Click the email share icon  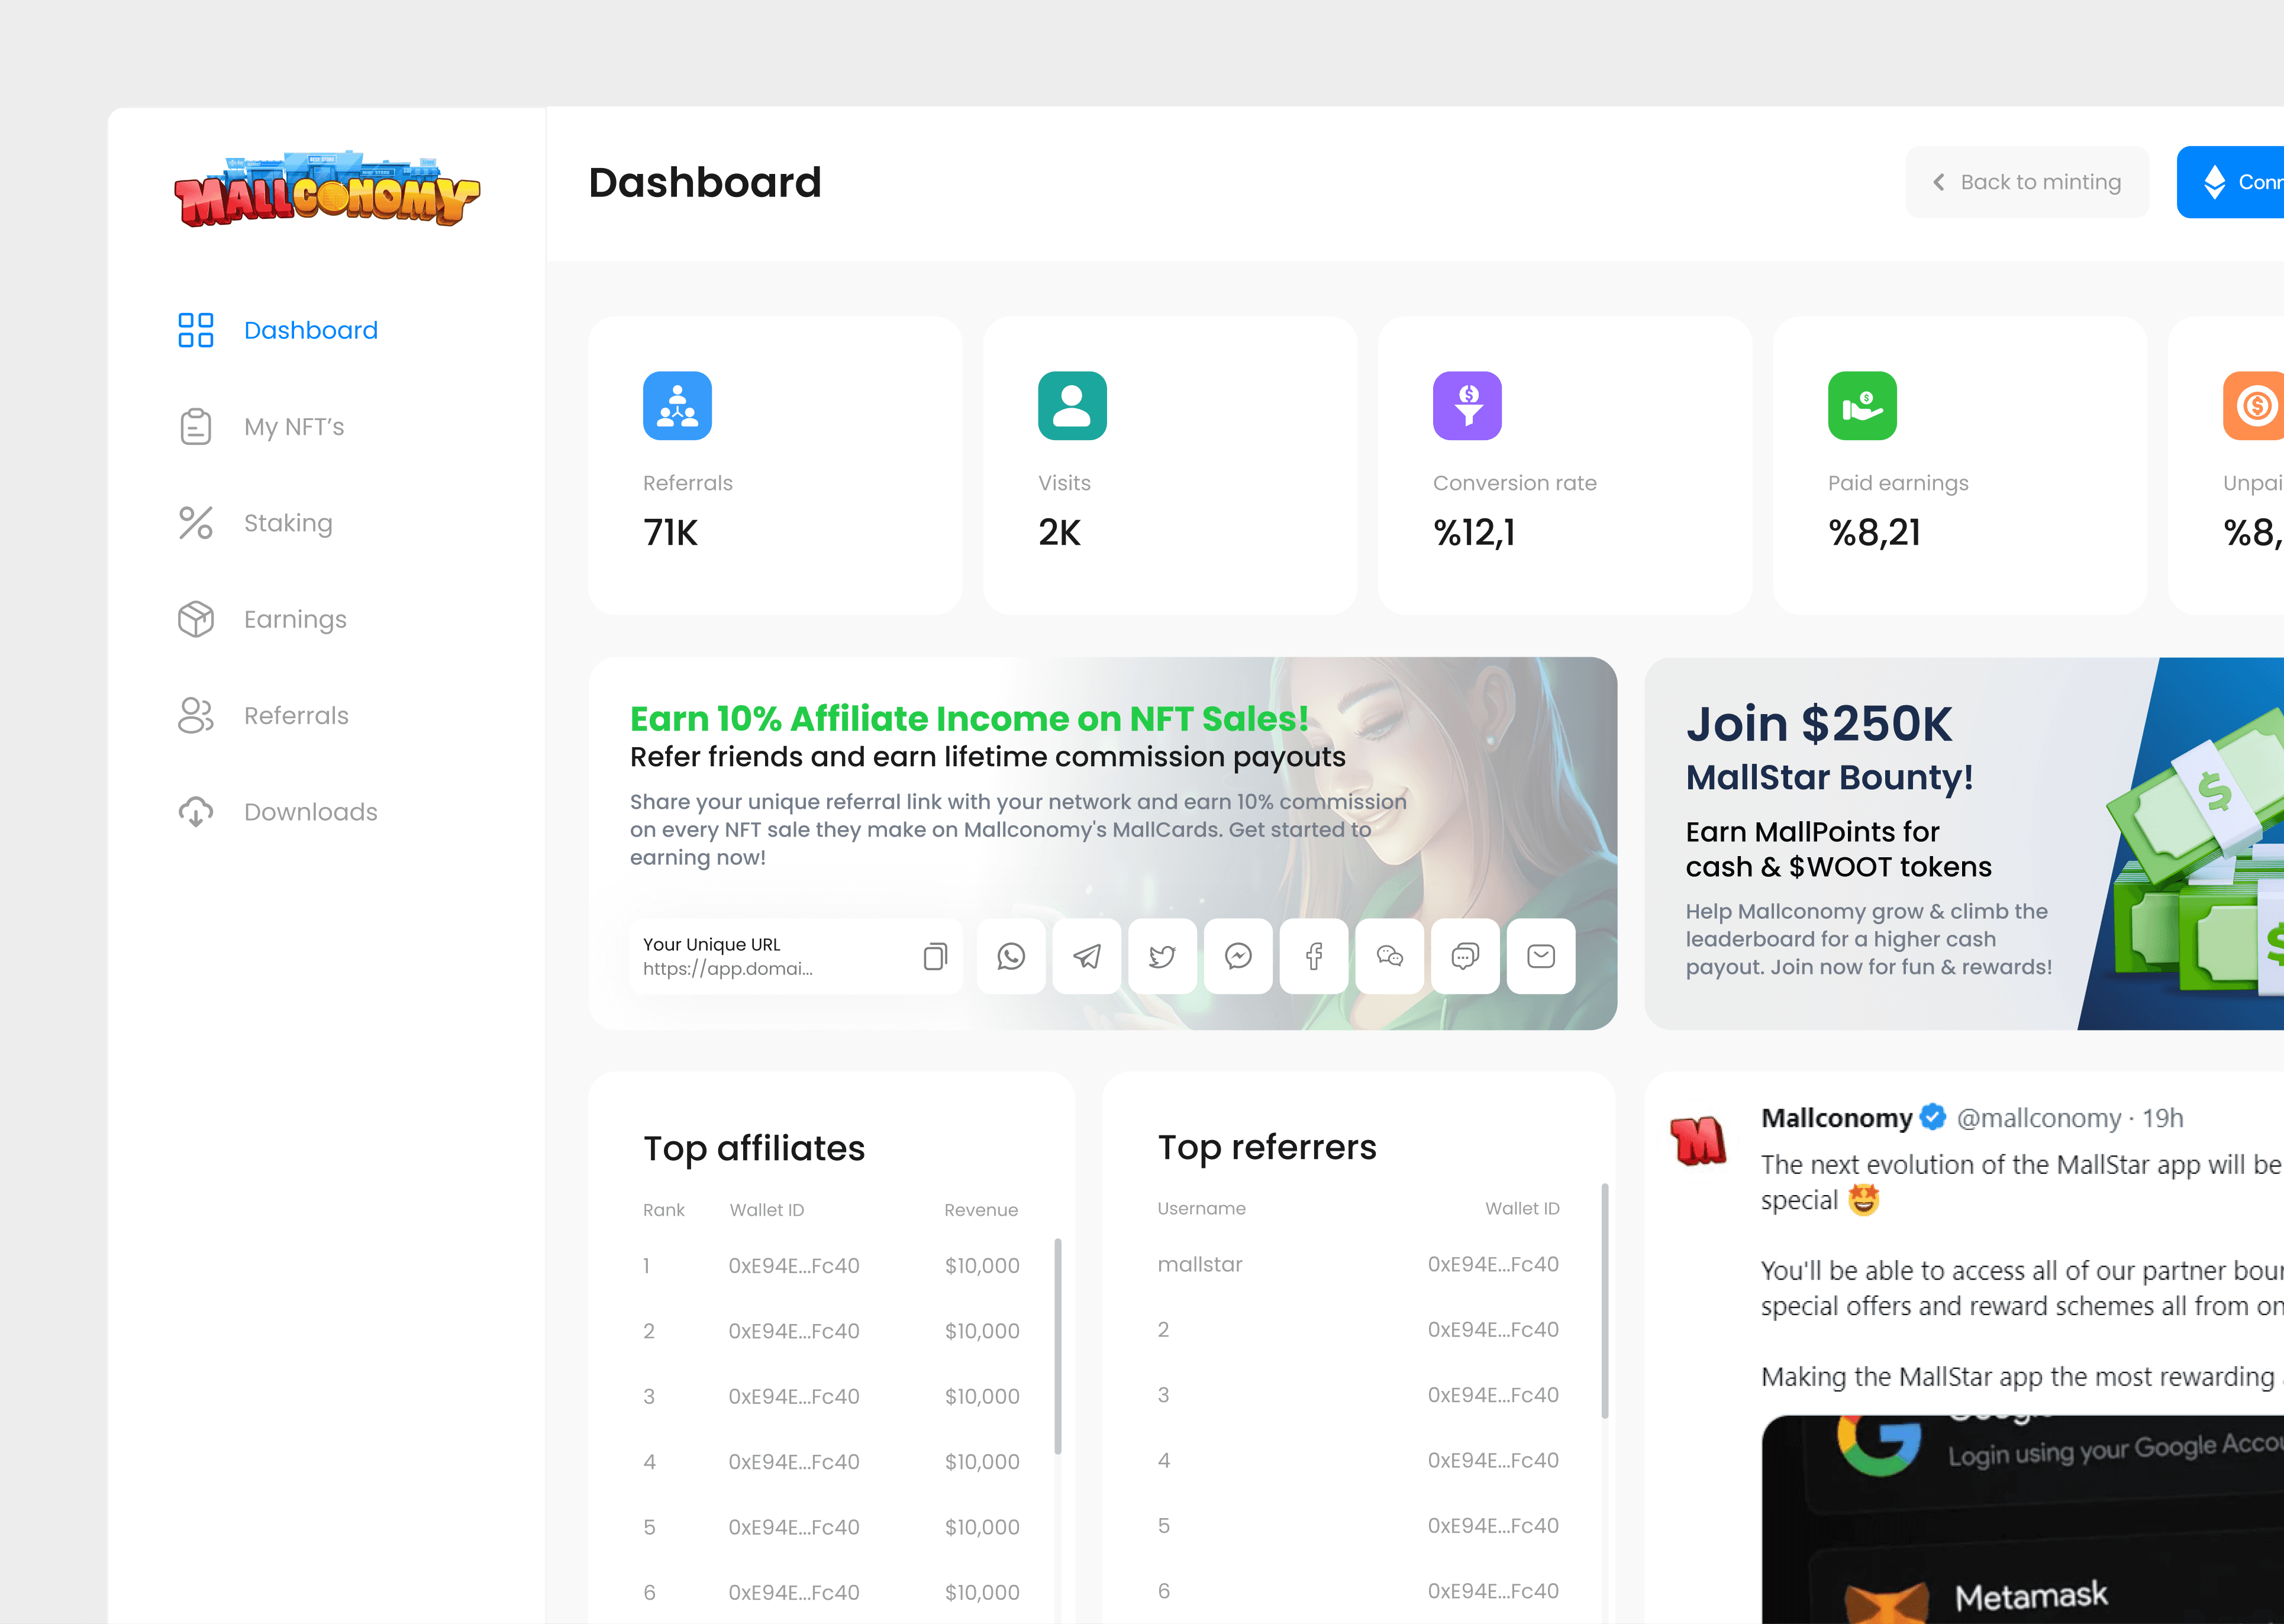pos(1541,956)
